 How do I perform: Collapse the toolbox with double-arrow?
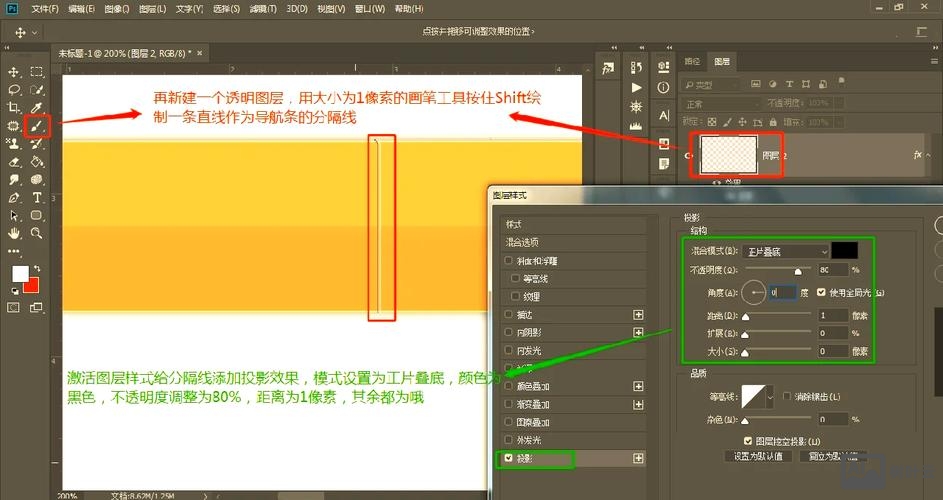[x=7, y=48]
